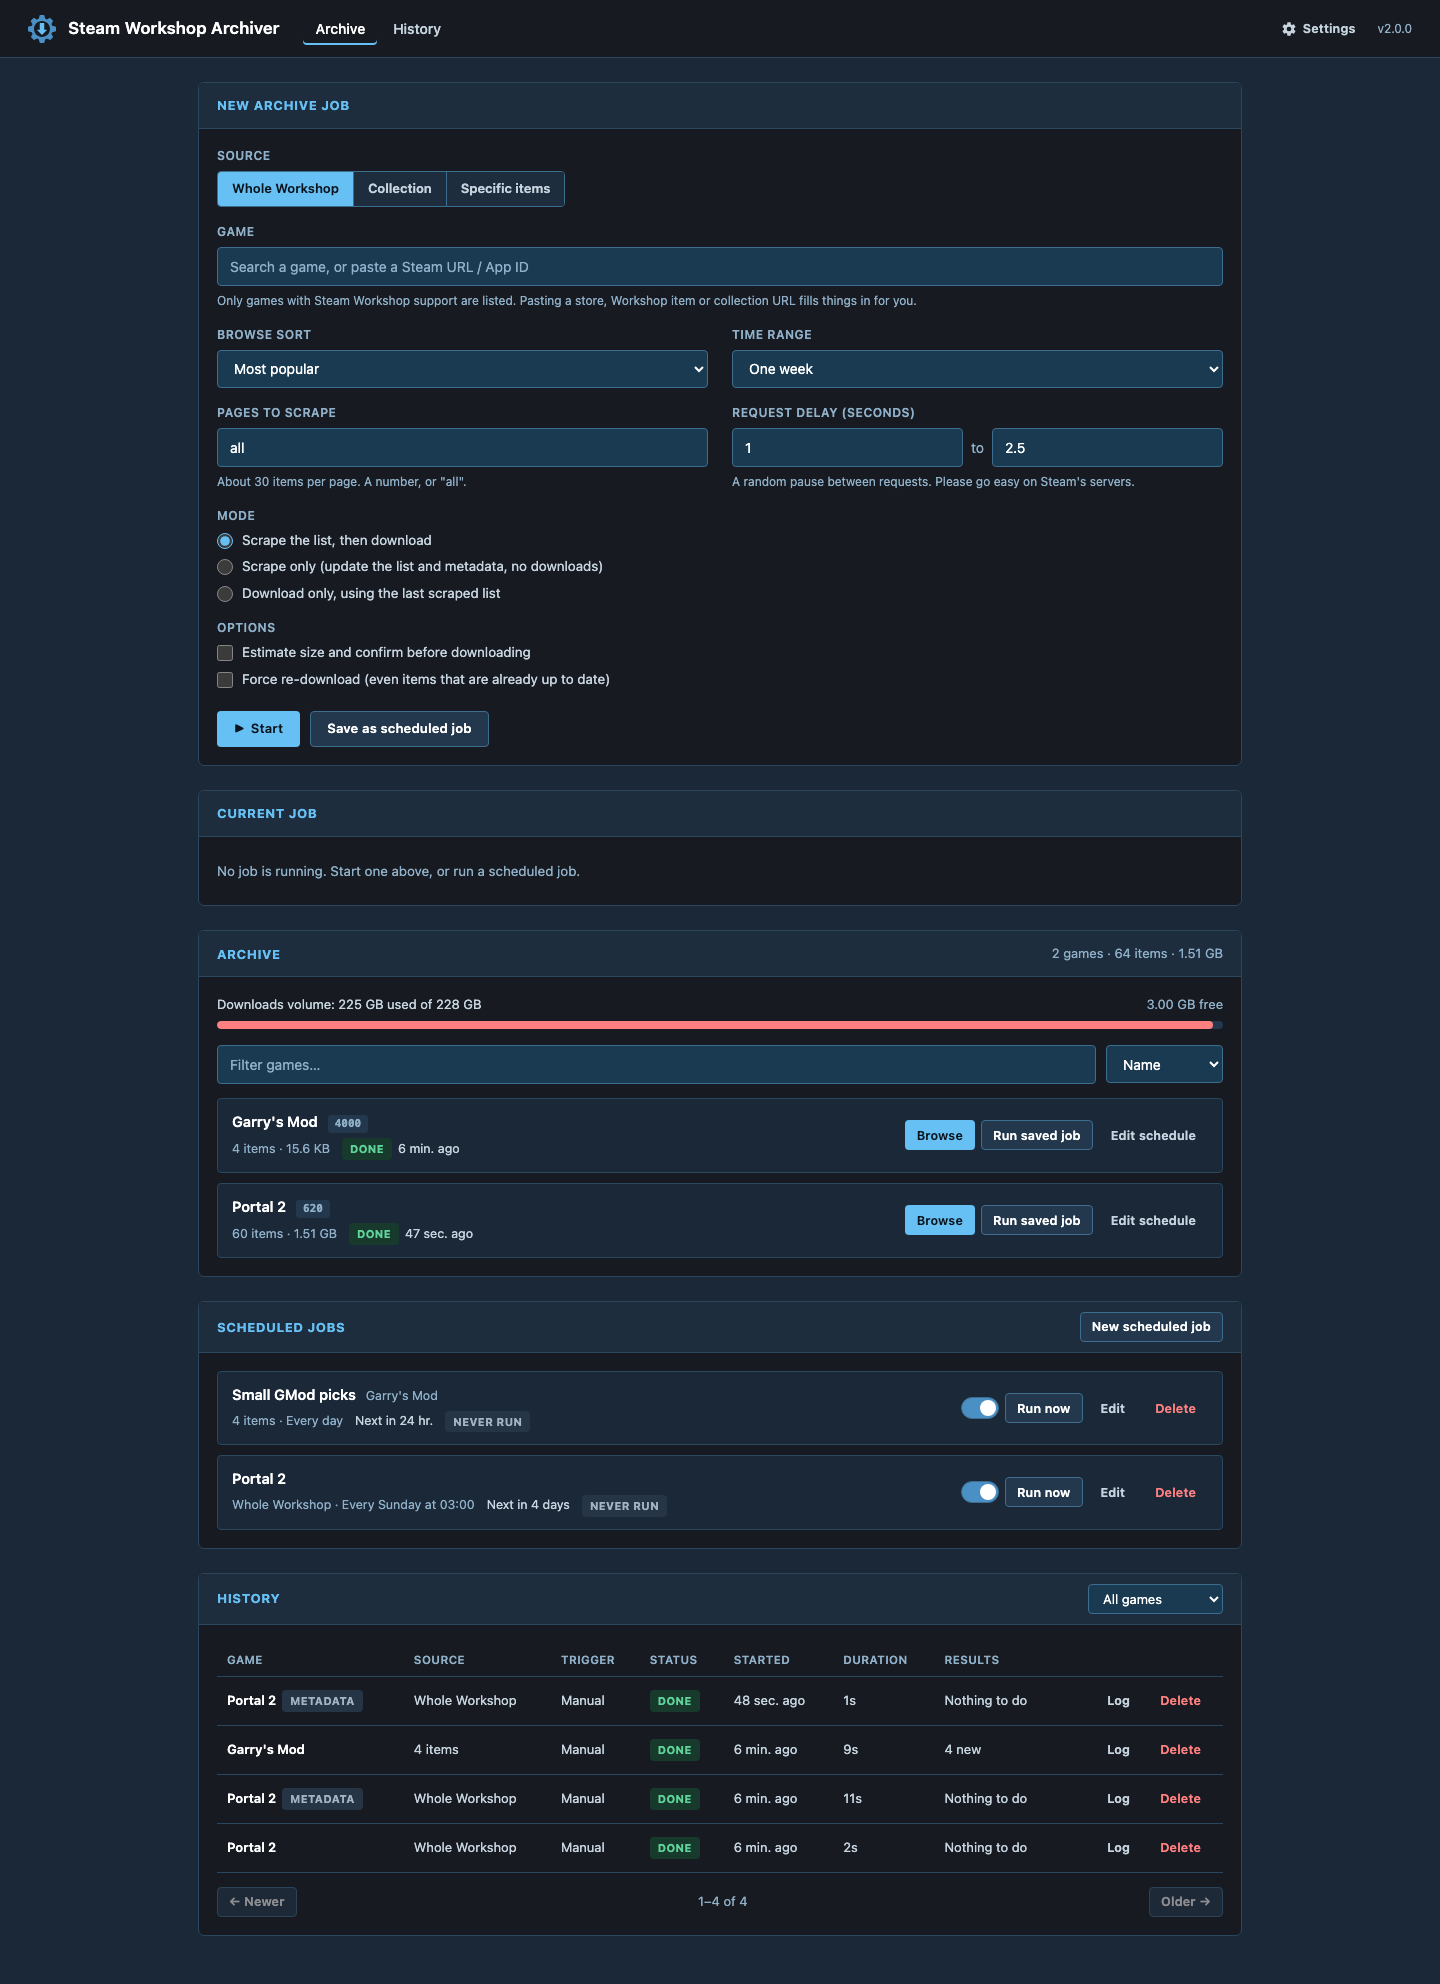Click the '4 new' result in history

pyautogui.click(x=962, y=1750)
